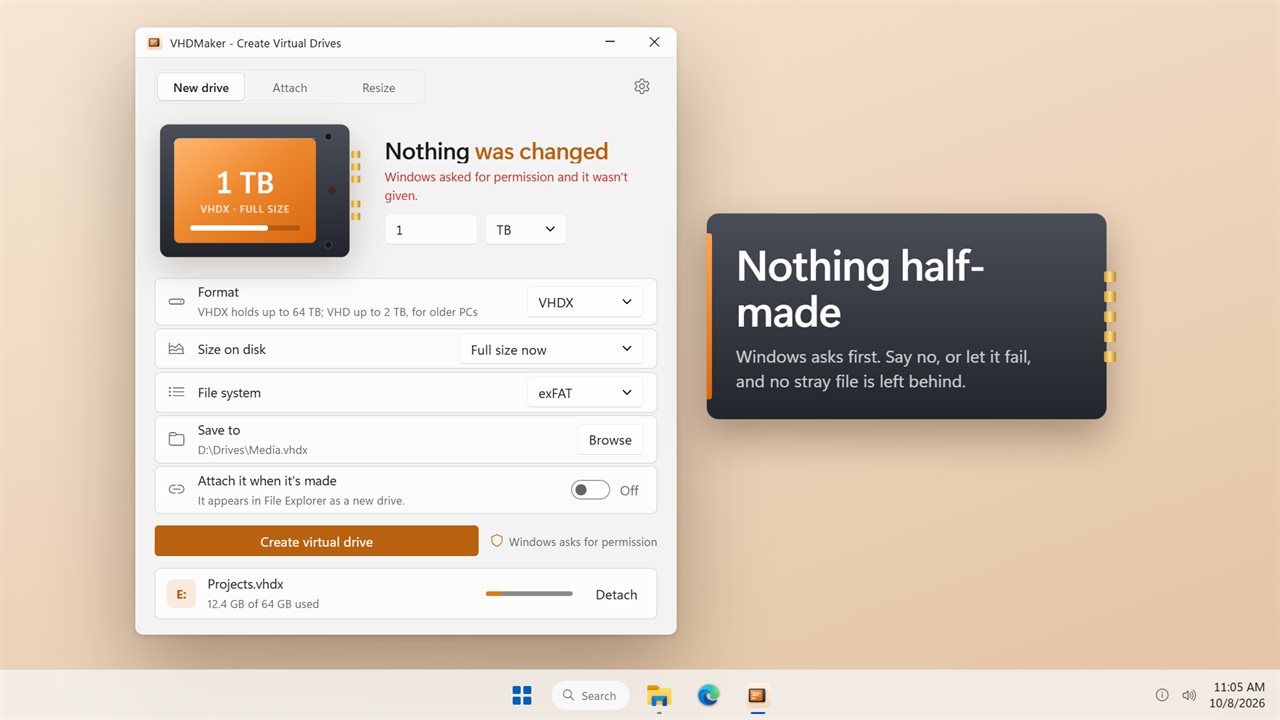The height and width of the screenshot is (720, 1280).
Task: Switch to the New drive tab
Action: point(201,87)
